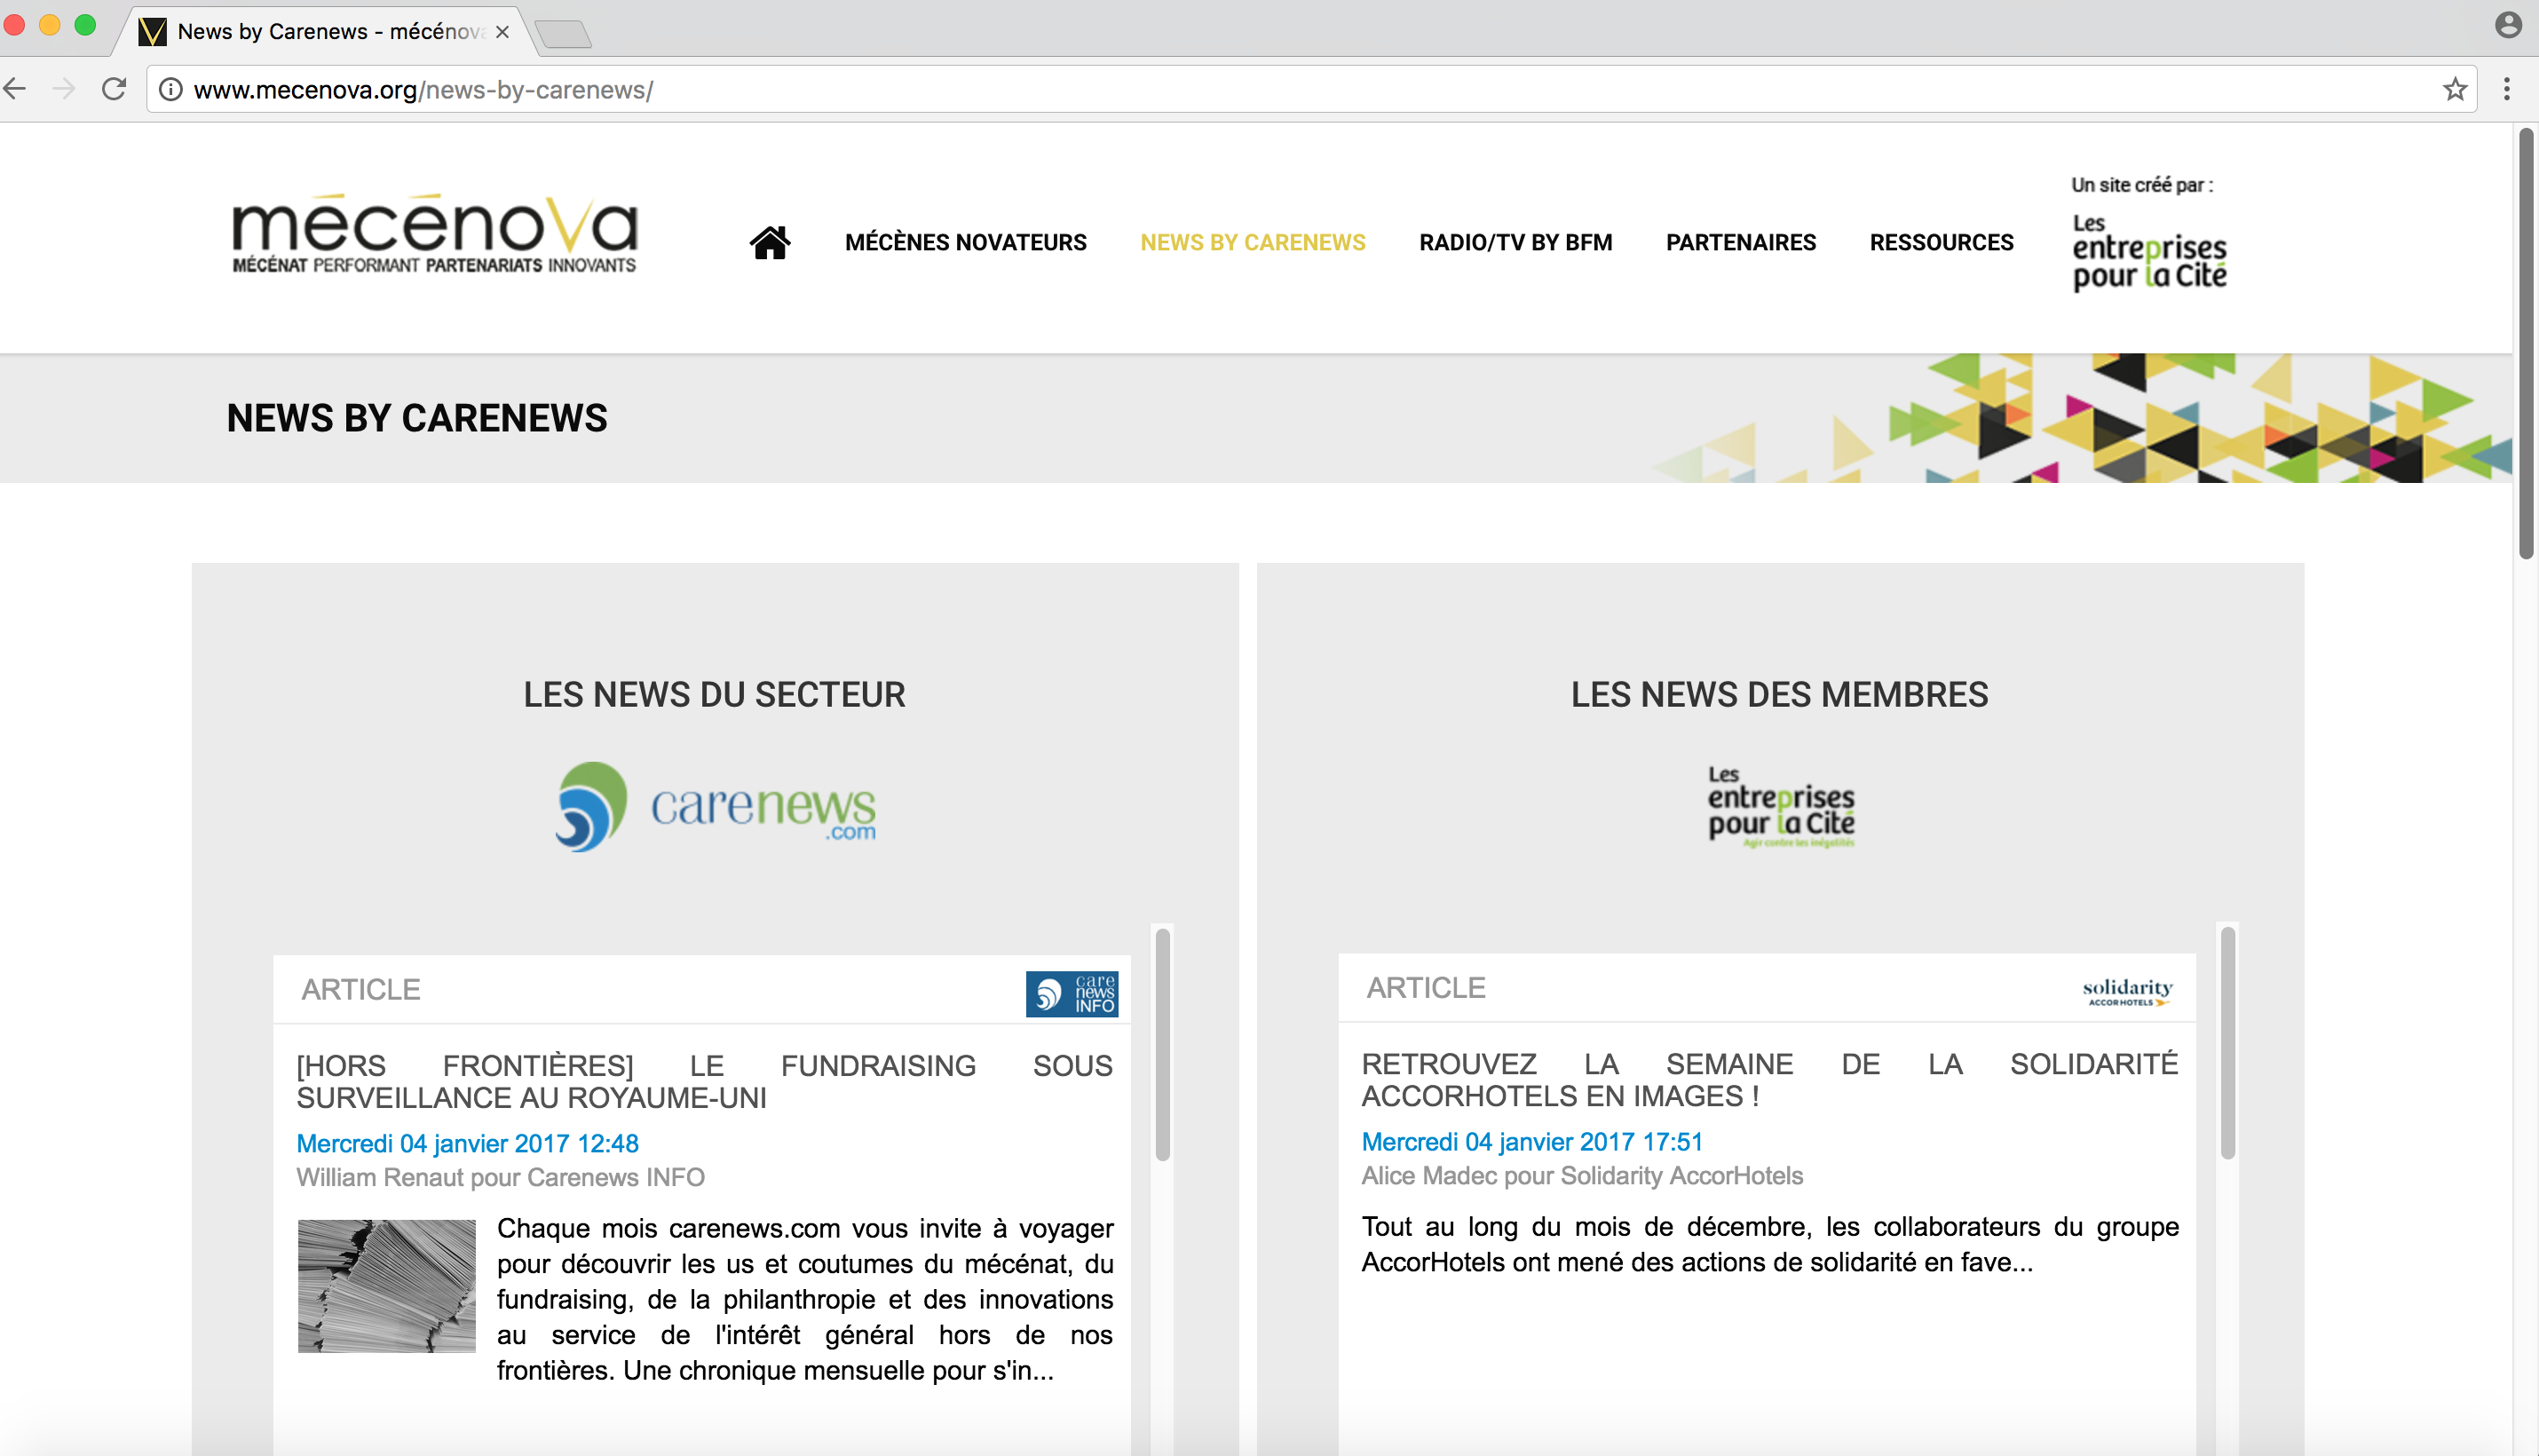Screen dimensions: 2539x1456
Task: Click author line William Renaut pour Carenews INFO
Action: click(500, 1177)
